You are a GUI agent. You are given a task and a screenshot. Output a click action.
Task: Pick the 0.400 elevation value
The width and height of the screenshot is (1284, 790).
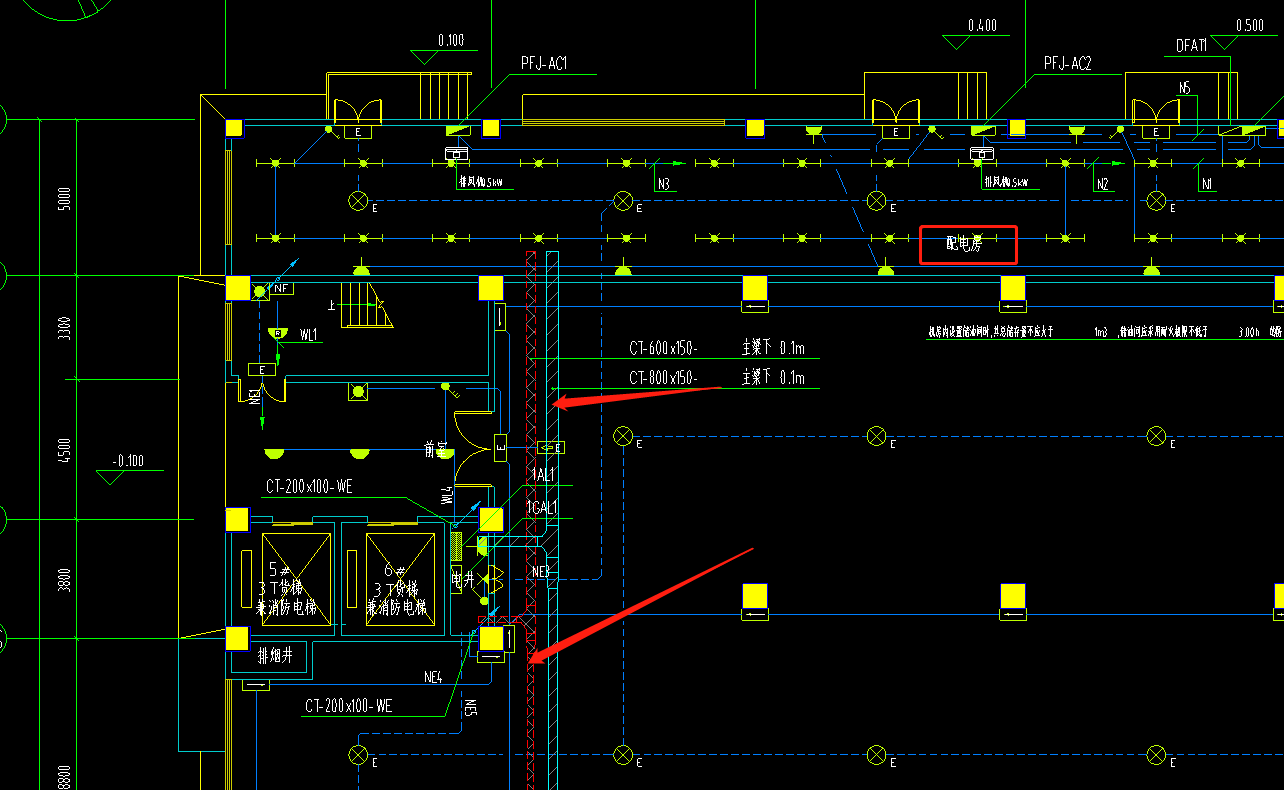(982, 26)
